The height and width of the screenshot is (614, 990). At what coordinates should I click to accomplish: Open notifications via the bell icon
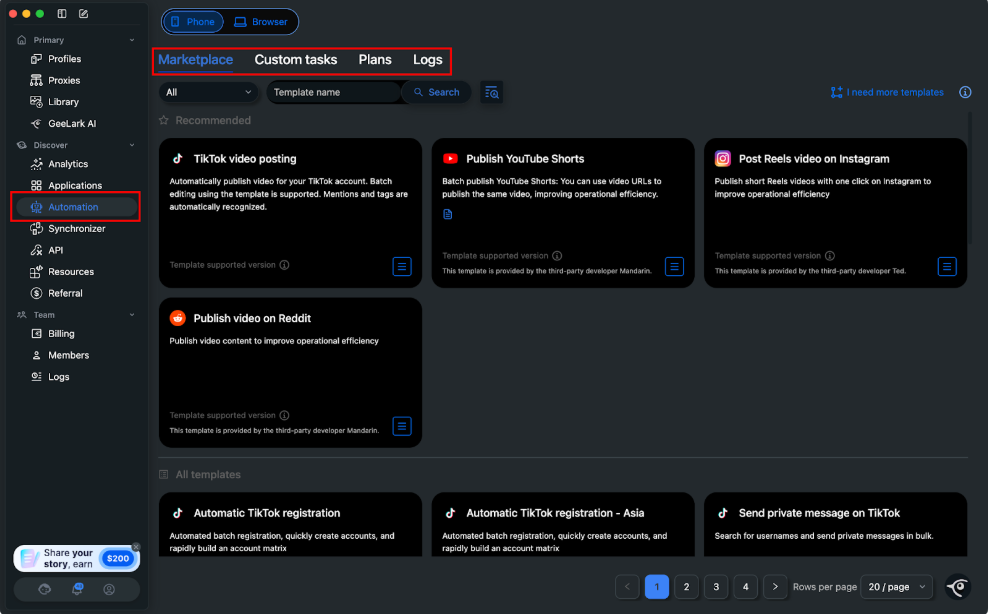point(77,590)
